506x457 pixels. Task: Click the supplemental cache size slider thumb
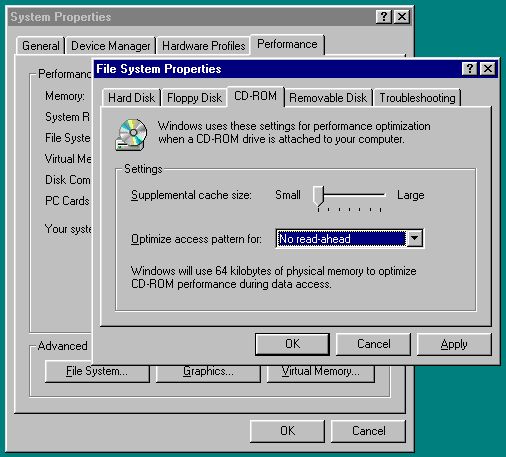click(318, 196)
